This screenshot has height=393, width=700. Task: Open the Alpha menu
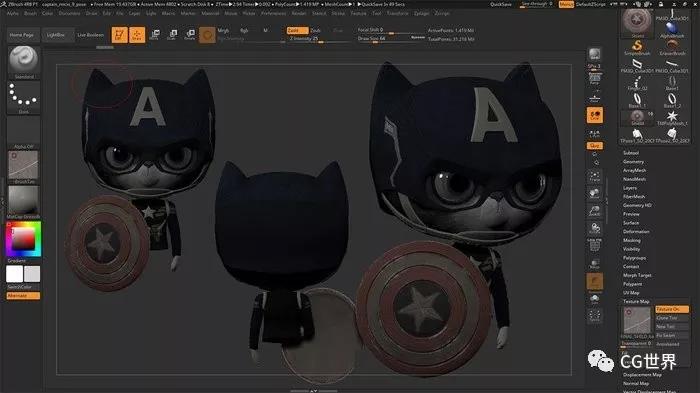tap(12, 13)
